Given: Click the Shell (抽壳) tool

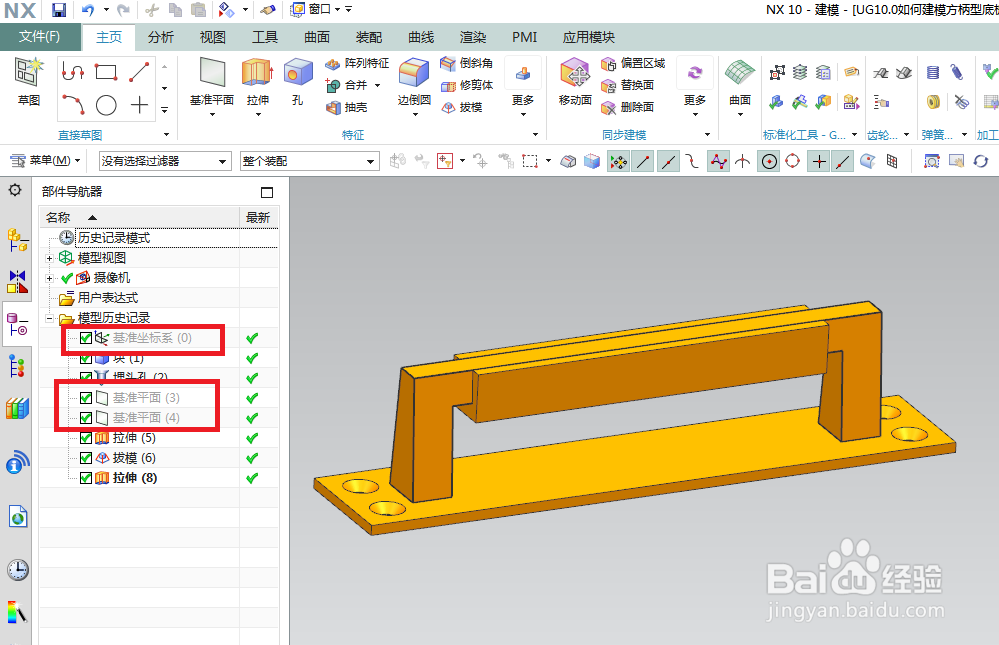Looking at the screenshot, I should click(347, 107).
